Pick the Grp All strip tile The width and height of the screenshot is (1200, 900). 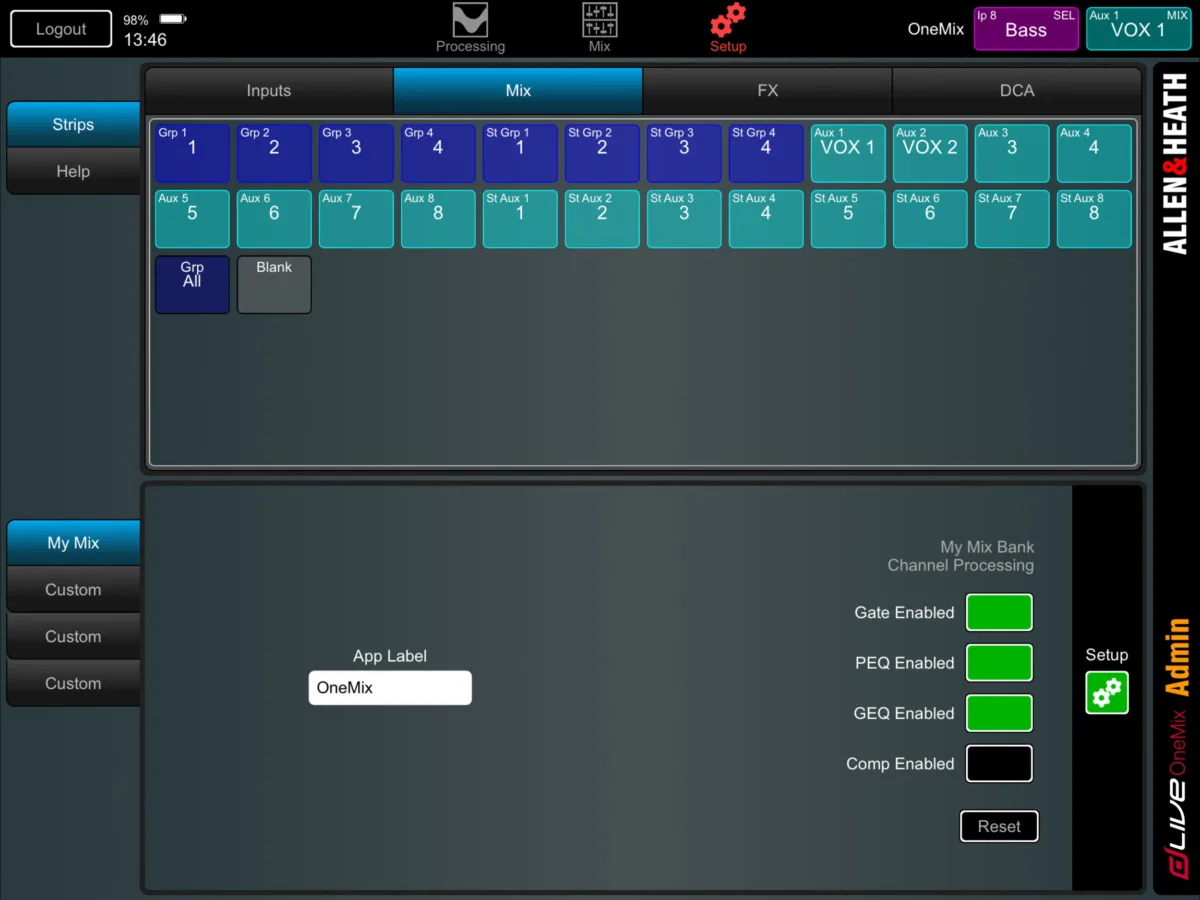coord(192,285)
